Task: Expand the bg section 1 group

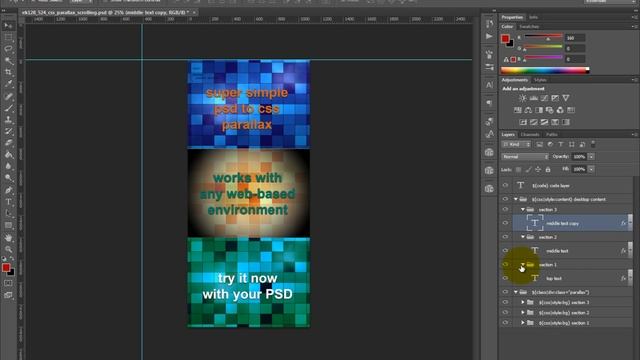Action: click(523, 323)
